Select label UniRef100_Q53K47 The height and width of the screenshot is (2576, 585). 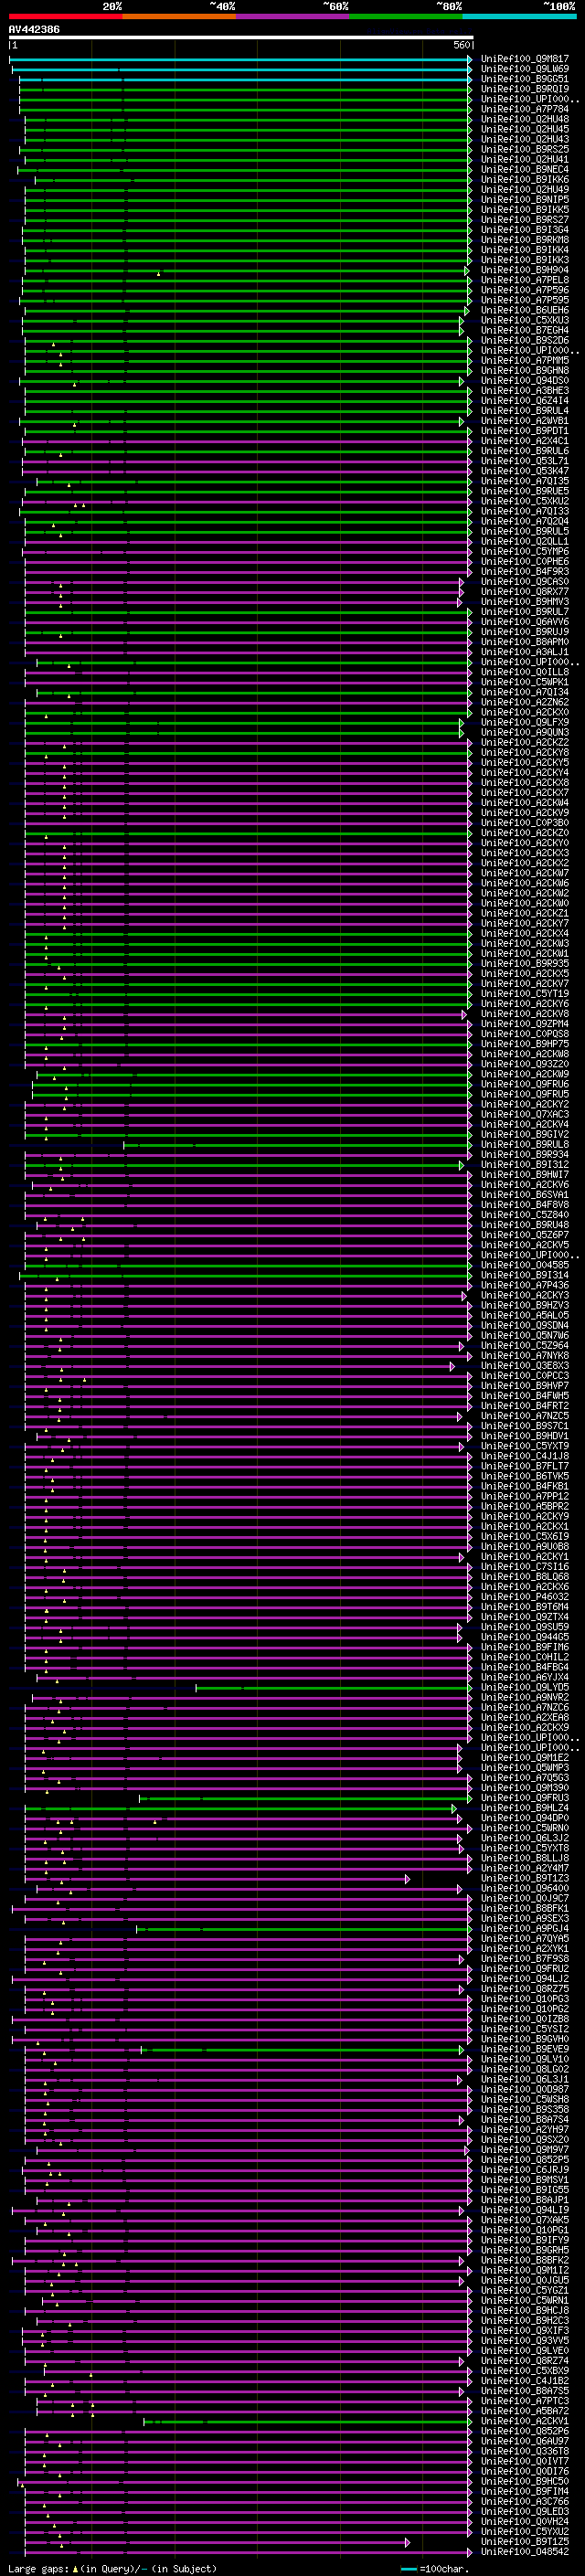click(524, 471)
